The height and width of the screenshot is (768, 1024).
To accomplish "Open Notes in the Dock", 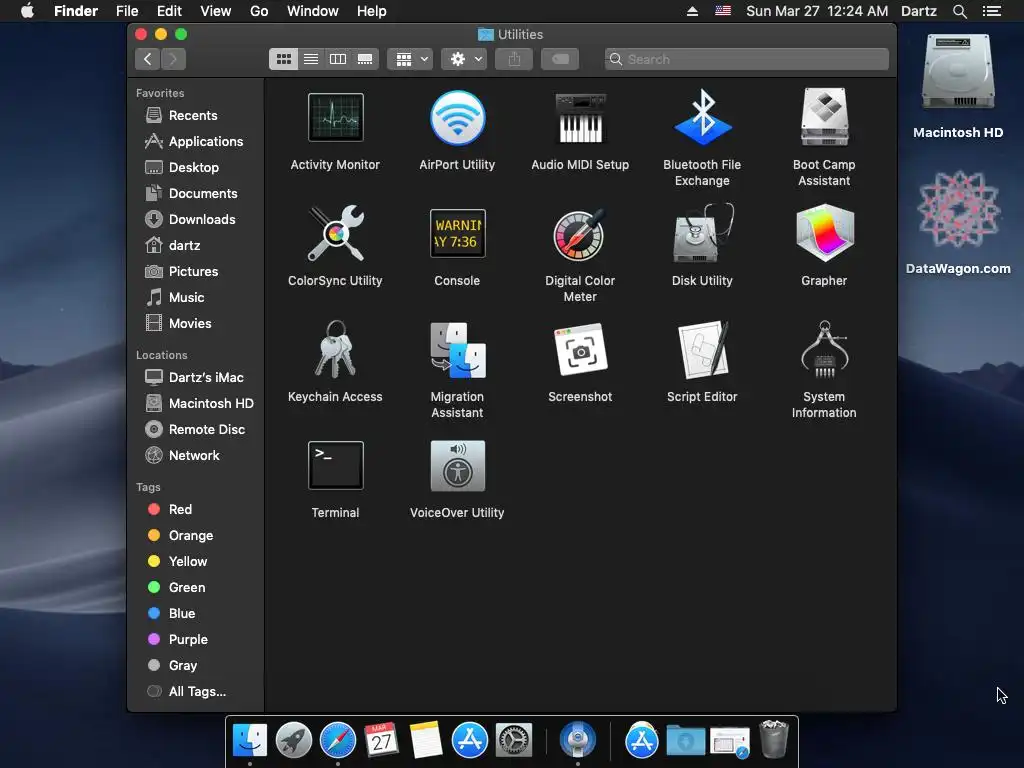I will click(425, 740).
